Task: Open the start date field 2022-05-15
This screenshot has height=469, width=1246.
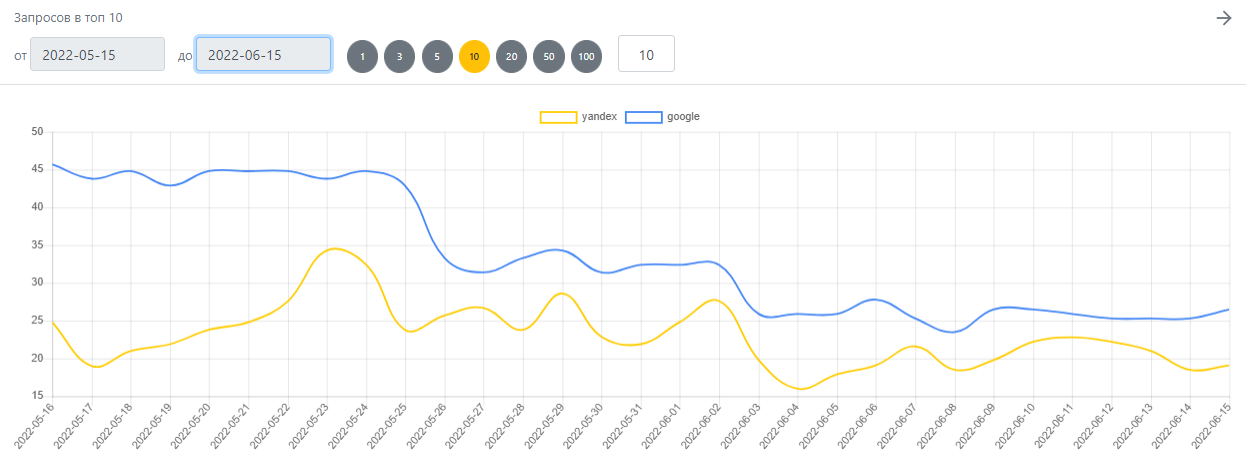Action: pos(97,55)
